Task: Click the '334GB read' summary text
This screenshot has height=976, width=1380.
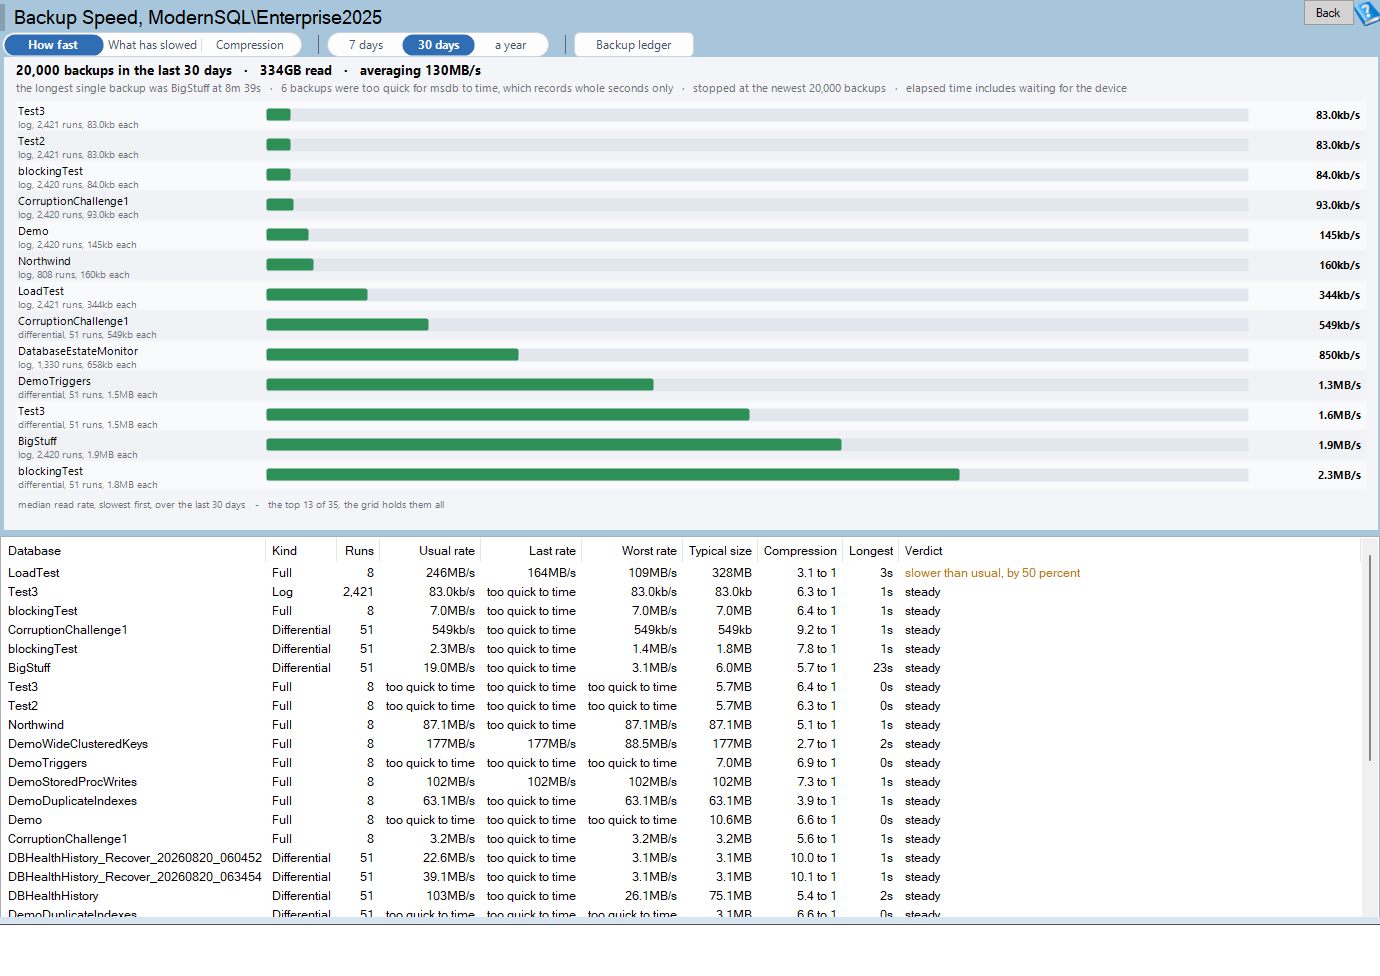Action: (x=295, y=70)
